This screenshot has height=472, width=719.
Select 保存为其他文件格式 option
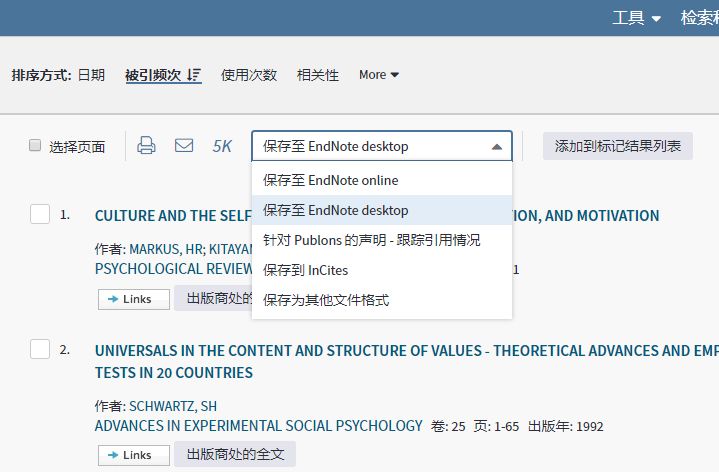pyautogui.click(x=382, y=300)
